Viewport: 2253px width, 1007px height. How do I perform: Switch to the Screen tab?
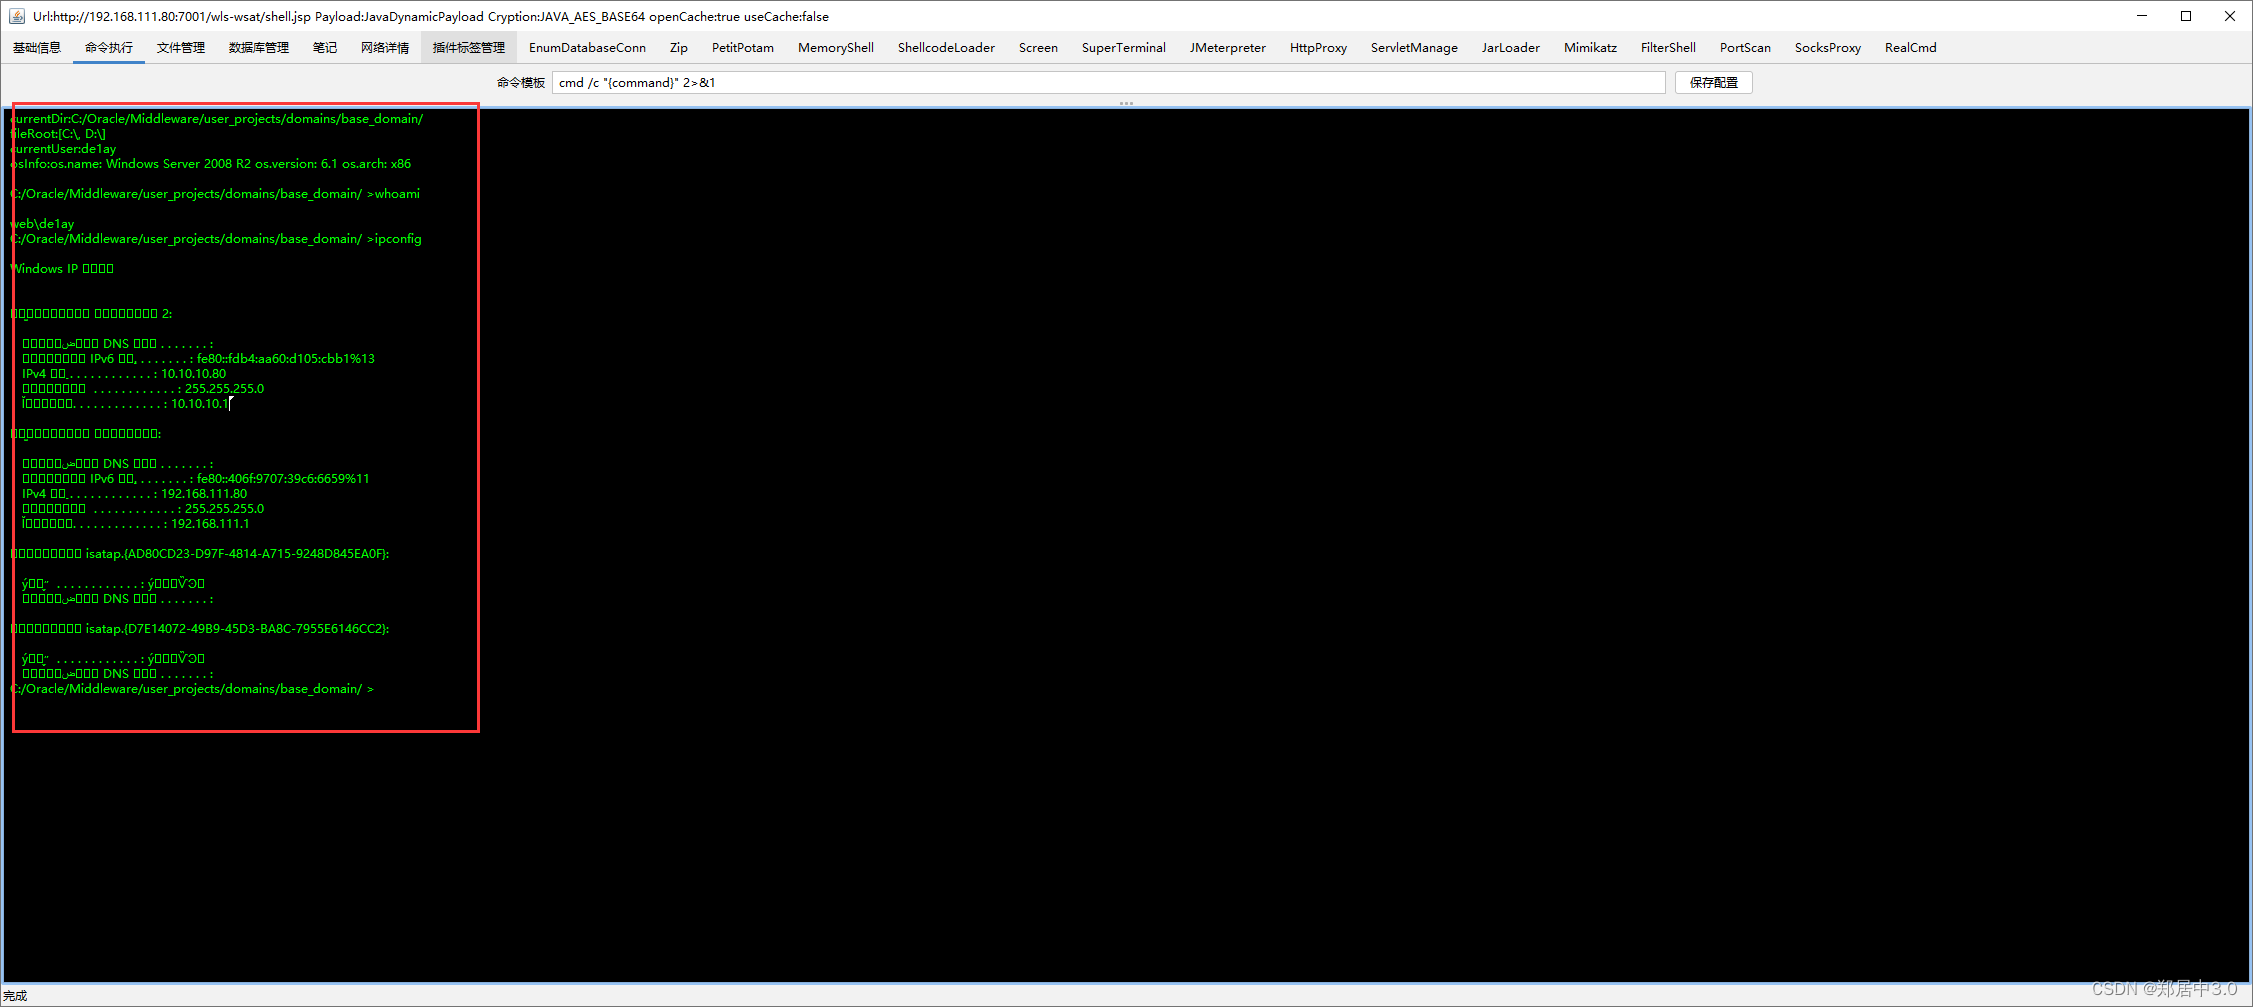(1038, 48)
